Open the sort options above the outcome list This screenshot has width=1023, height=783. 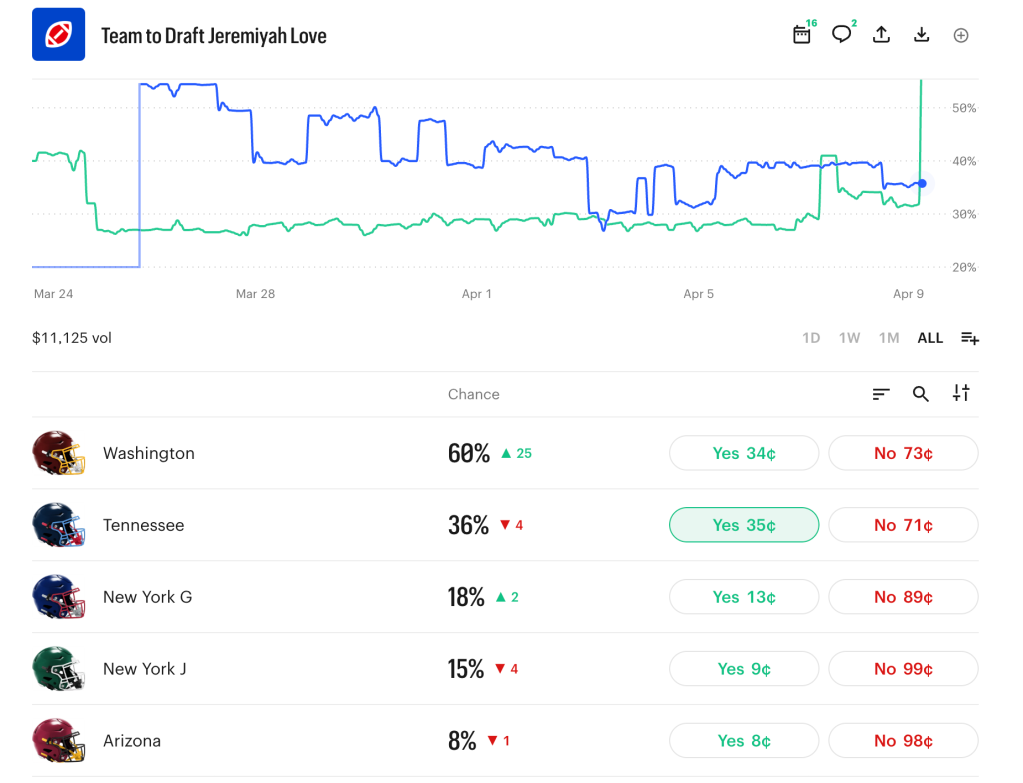point(880,394)
